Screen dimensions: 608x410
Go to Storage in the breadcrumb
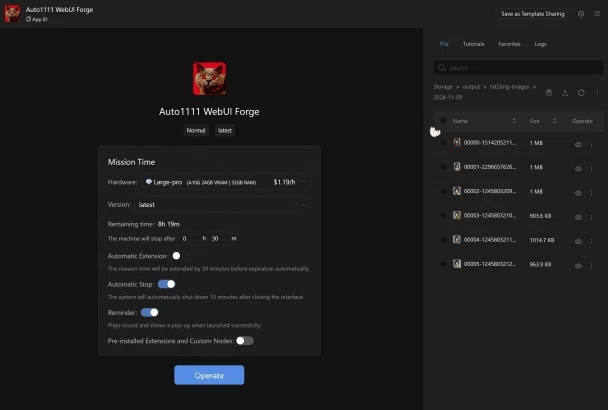[443, 86]
